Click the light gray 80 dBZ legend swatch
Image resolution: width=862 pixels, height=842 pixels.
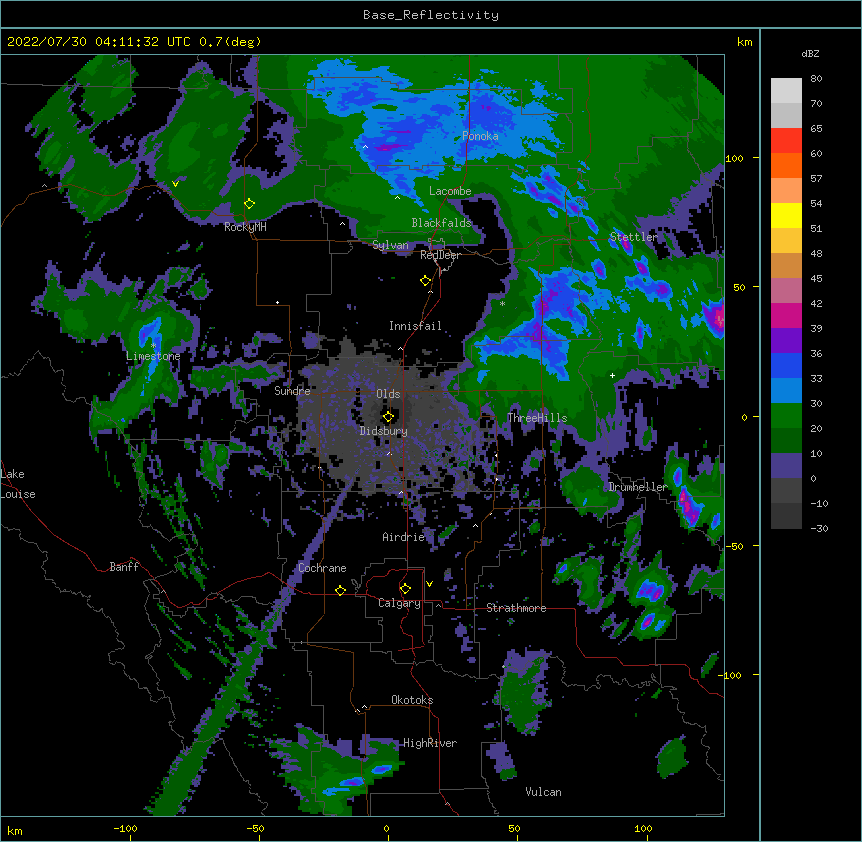(786, 91)
